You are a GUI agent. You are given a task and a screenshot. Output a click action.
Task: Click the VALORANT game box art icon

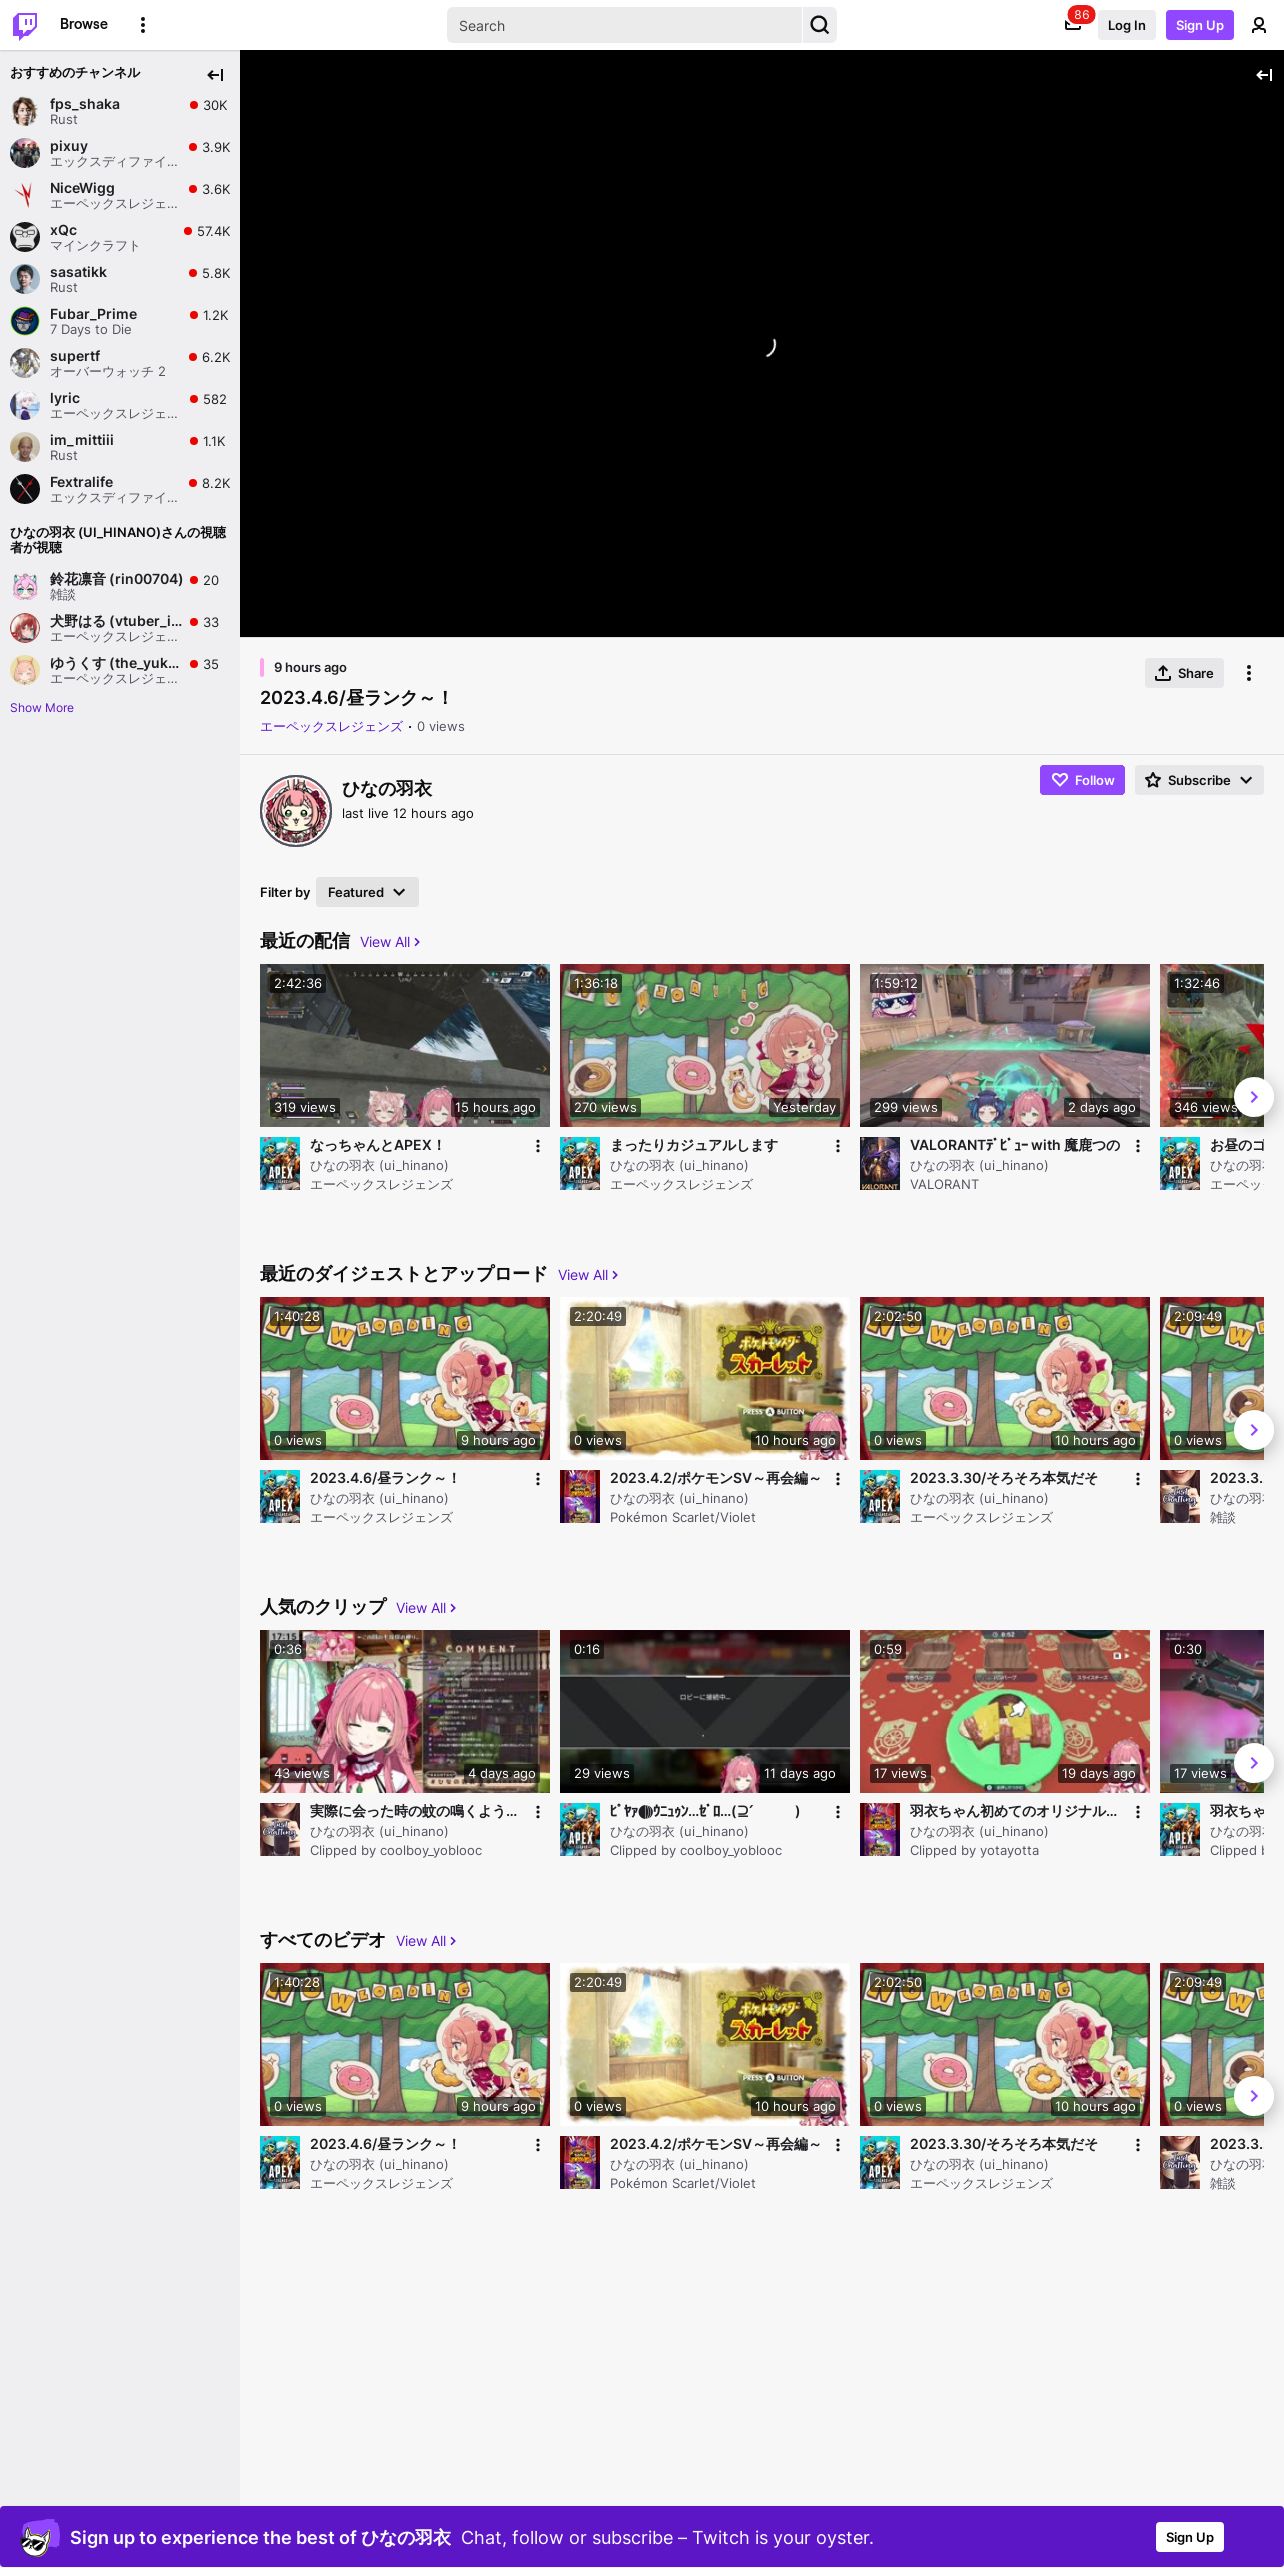click(880, 1163)
